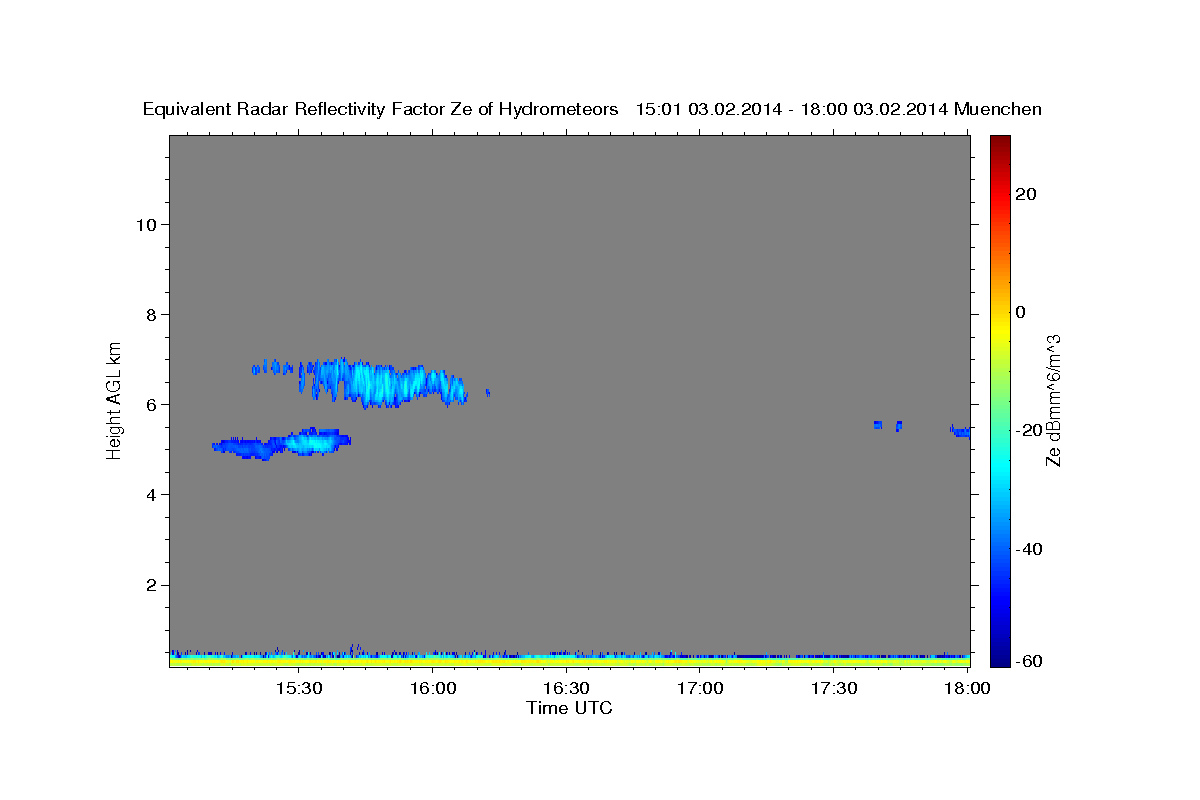Click the colorbar value label 0

click(1020, 312)
